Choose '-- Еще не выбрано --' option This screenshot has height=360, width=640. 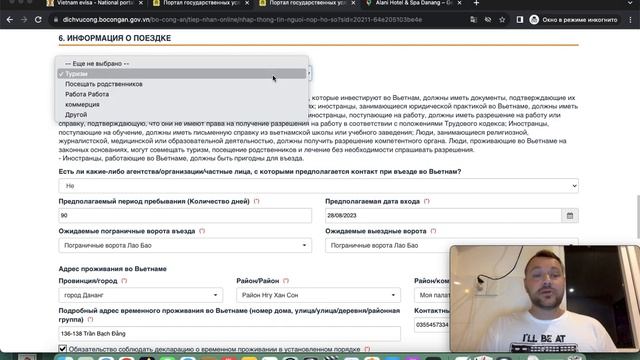click(182, 64)
